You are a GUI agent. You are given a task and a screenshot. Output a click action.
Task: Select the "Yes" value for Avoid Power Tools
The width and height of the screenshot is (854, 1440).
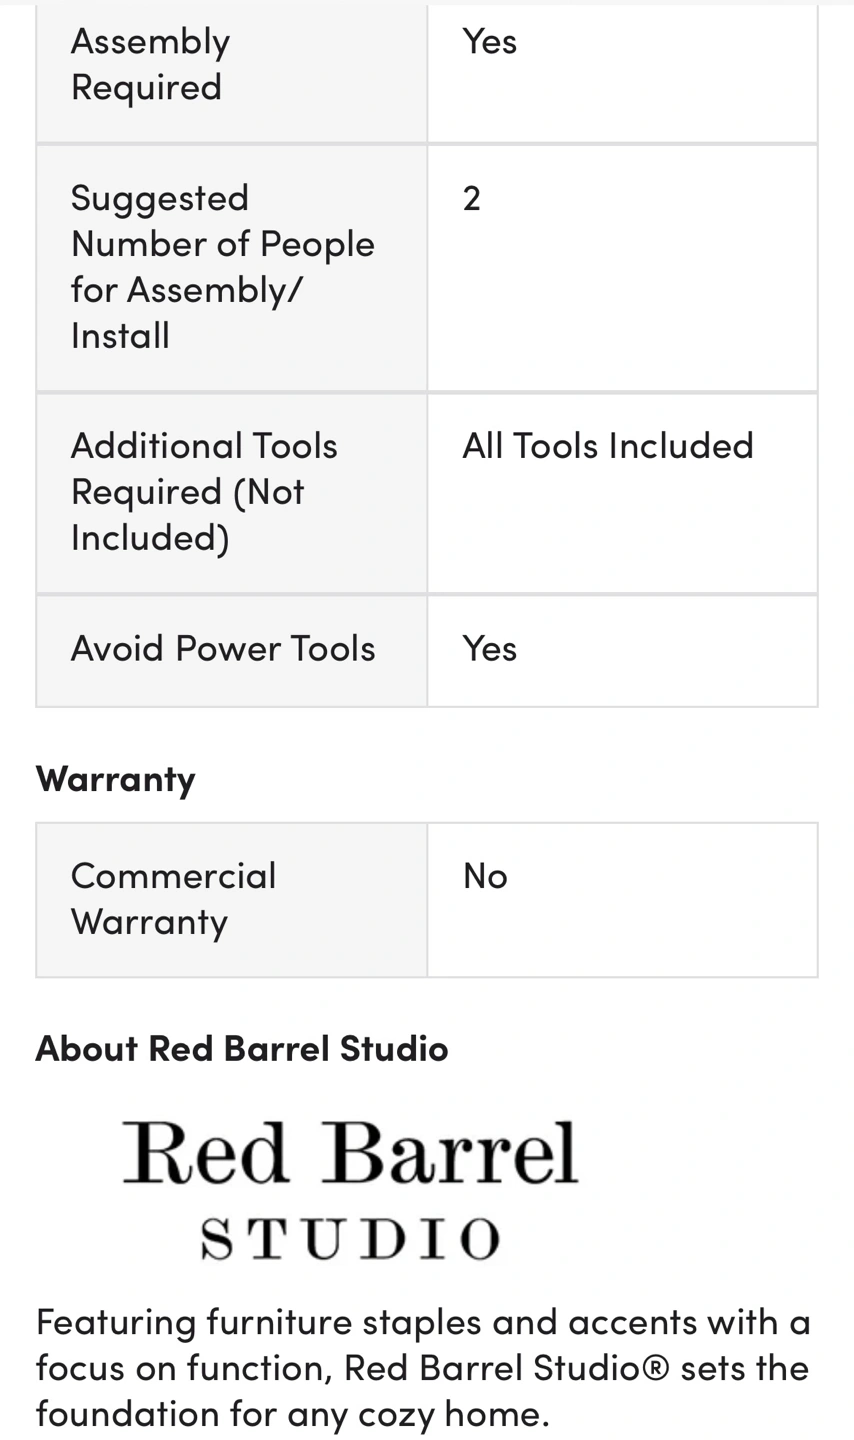[490, 648]
